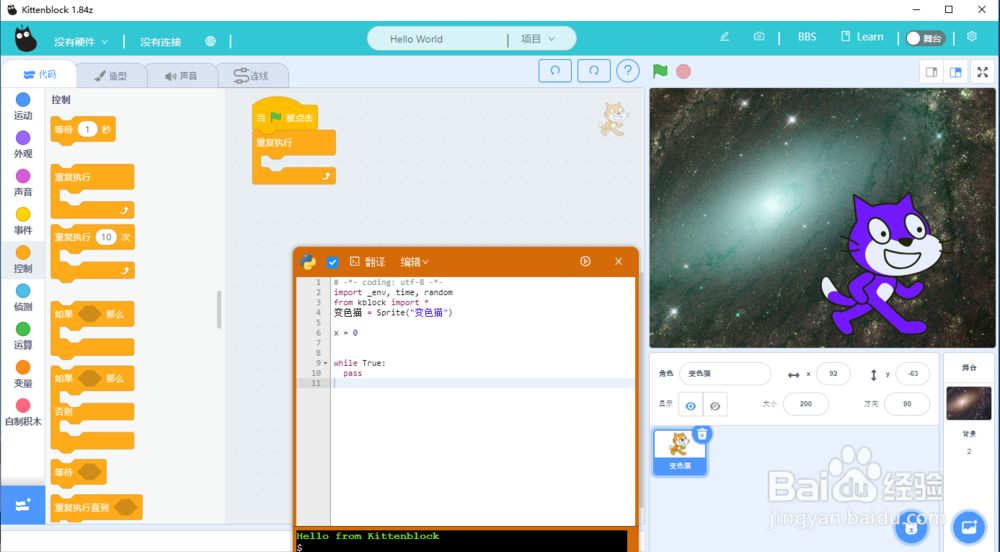
Task: Click the size field showing 200
Action: click(805, 403)
